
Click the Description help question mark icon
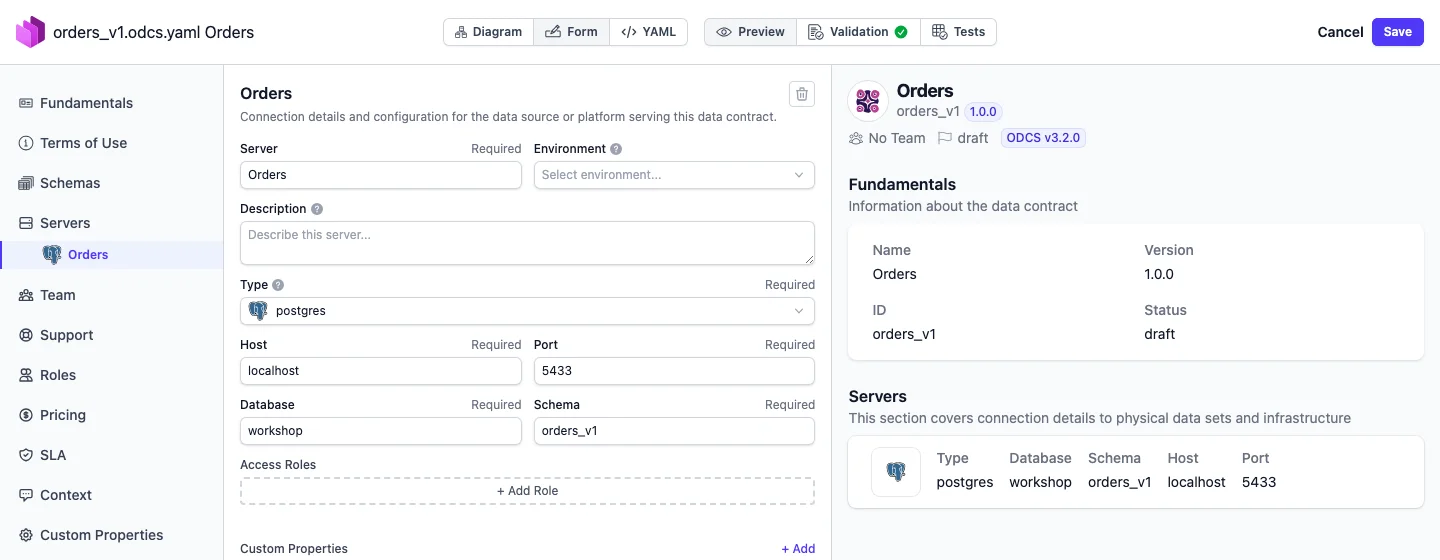coord(317,209)
